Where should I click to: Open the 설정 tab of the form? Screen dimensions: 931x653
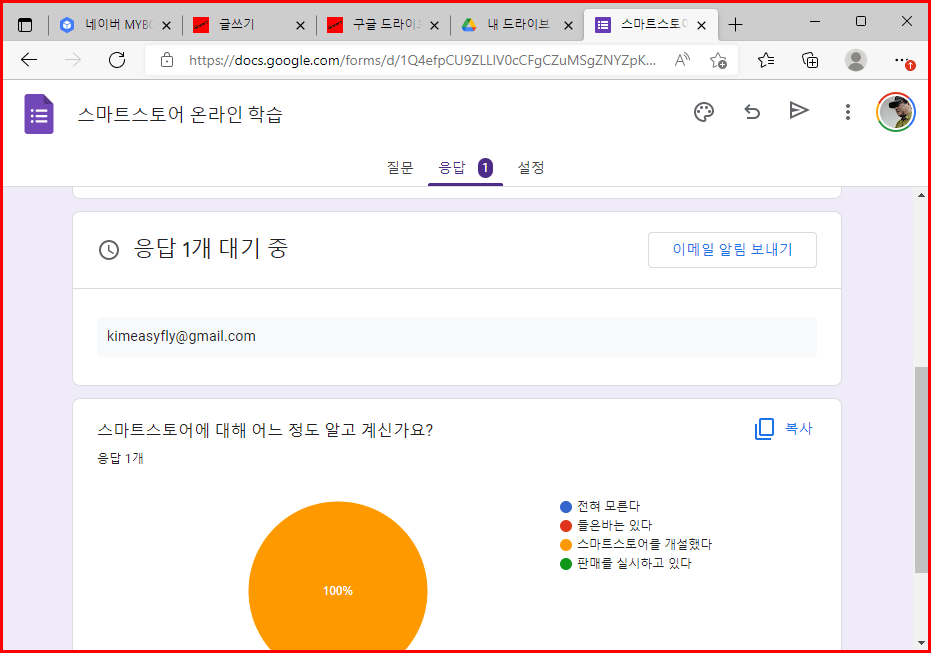click(x=531, y=167)
